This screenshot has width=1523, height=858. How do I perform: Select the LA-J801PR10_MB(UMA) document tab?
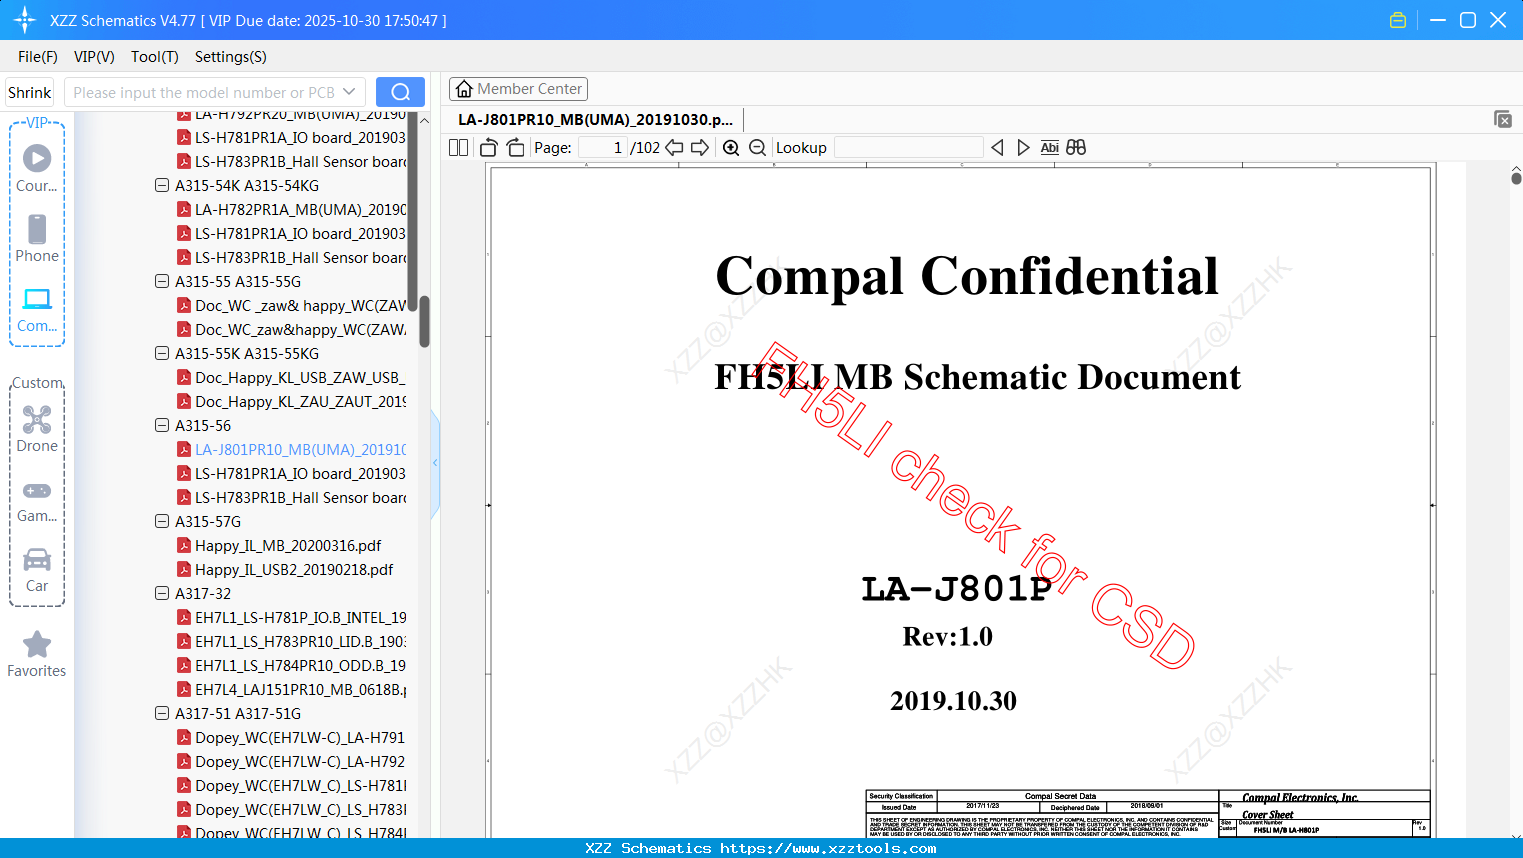[595, 120]
